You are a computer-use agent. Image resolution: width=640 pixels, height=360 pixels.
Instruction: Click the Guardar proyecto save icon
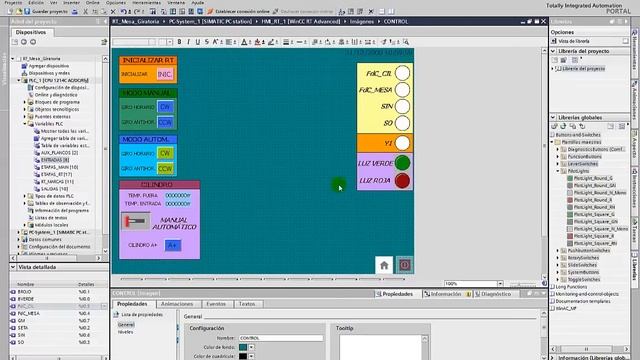point(27,11)
